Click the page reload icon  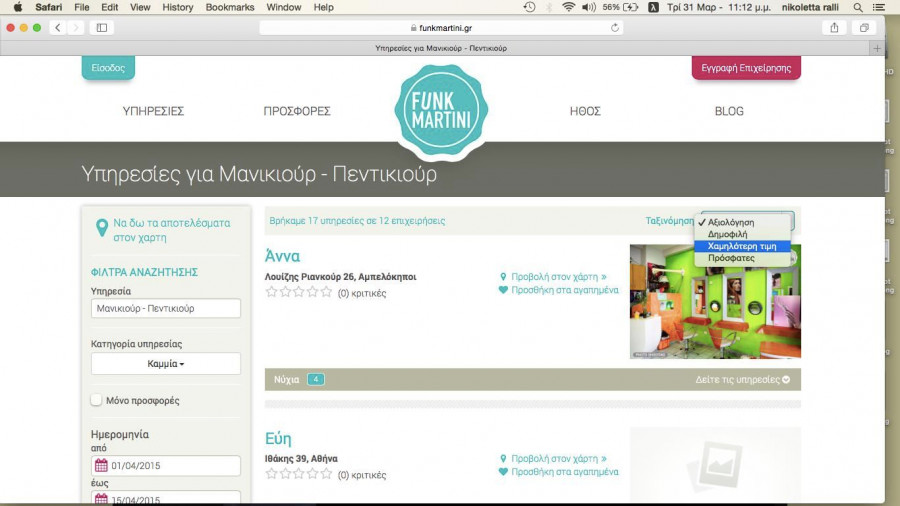615,27
